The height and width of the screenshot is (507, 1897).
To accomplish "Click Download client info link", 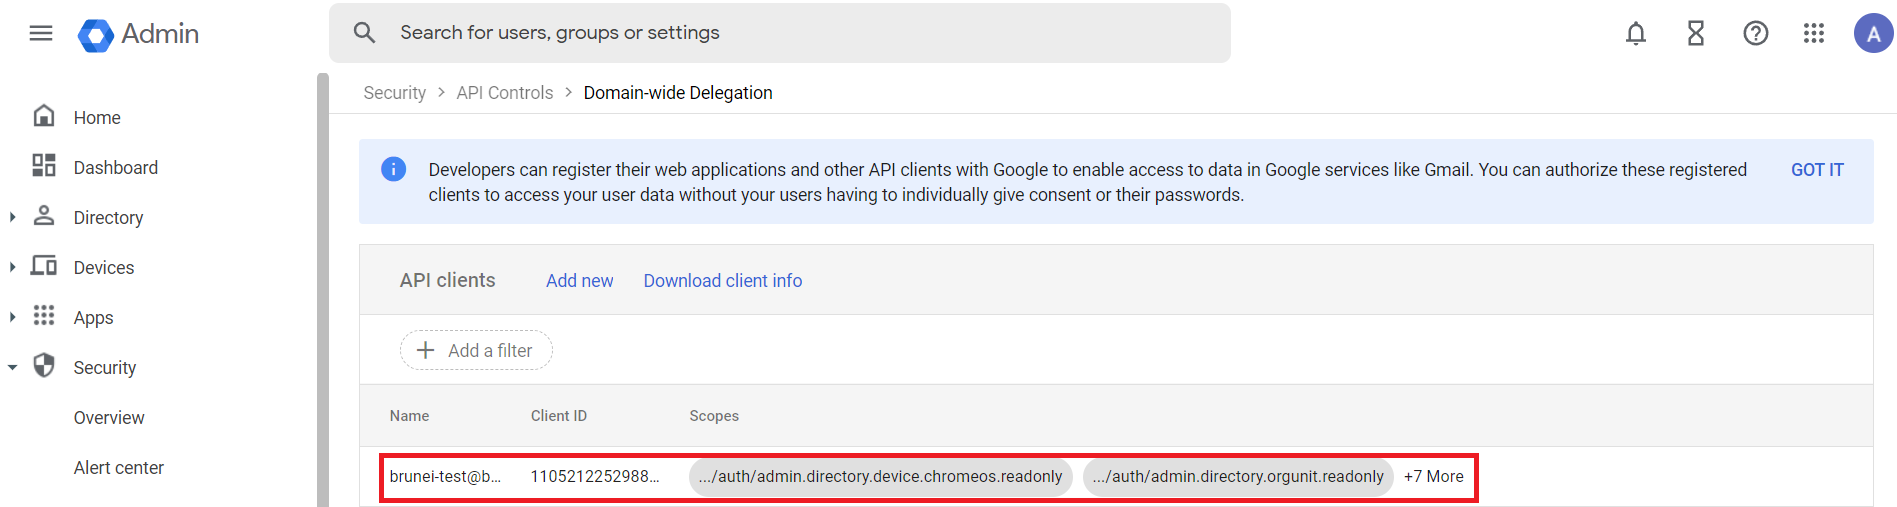I will point(723,281).
